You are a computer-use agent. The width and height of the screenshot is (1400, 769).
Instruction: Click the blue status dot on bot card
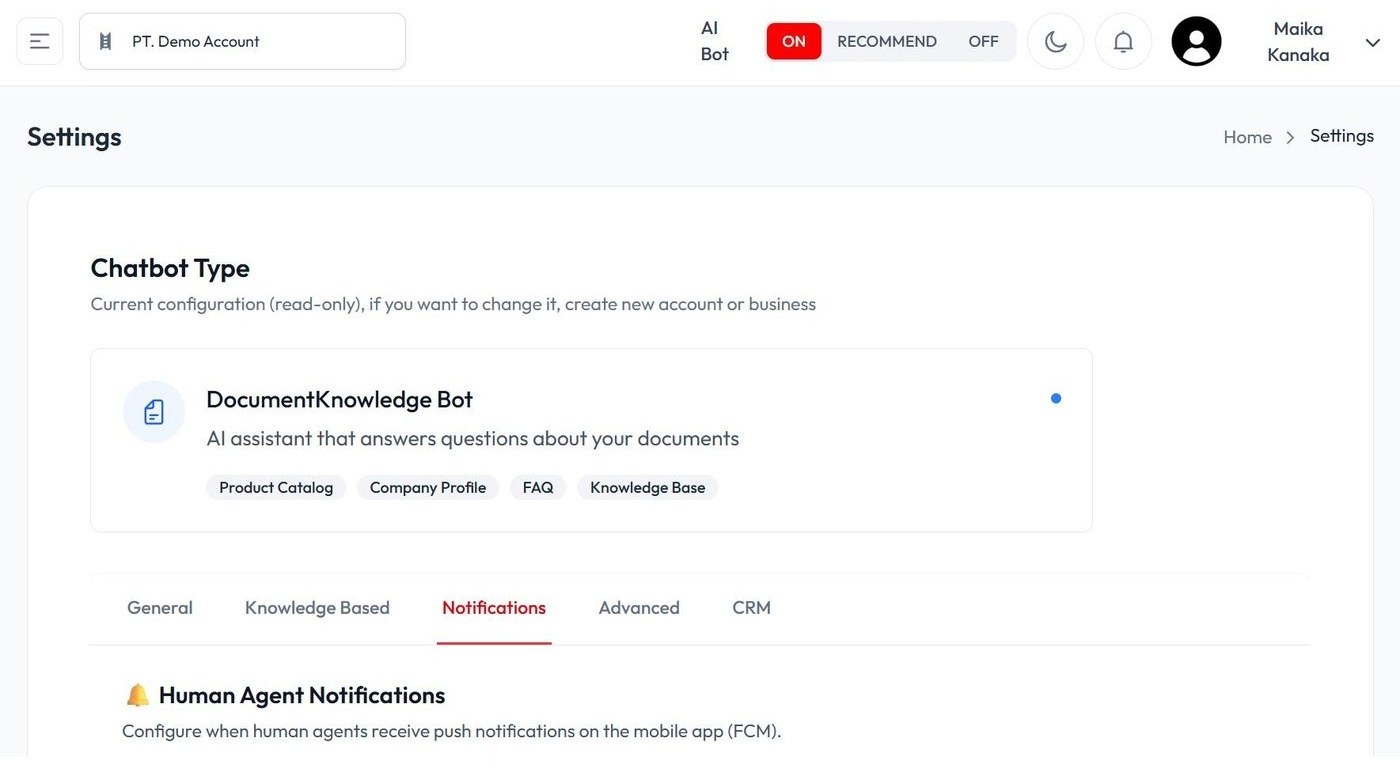[x=1056, y=398]
